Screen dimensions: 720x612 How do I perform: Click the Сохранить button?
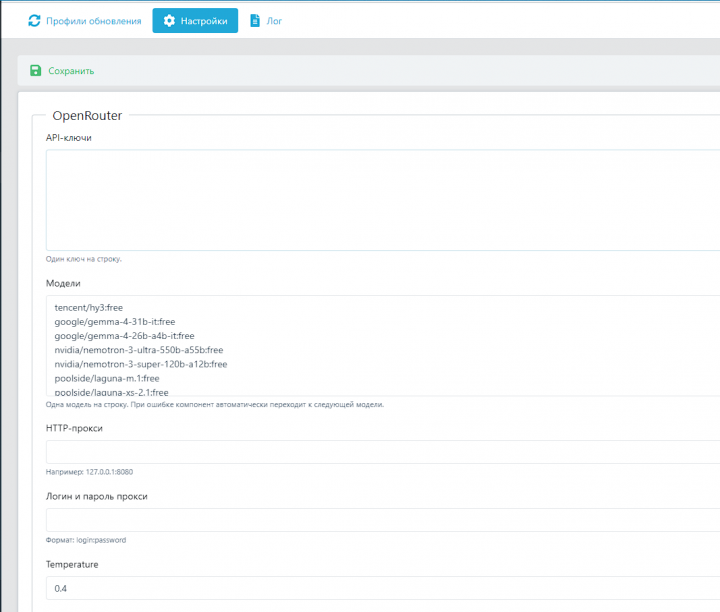tap(62, 71)
